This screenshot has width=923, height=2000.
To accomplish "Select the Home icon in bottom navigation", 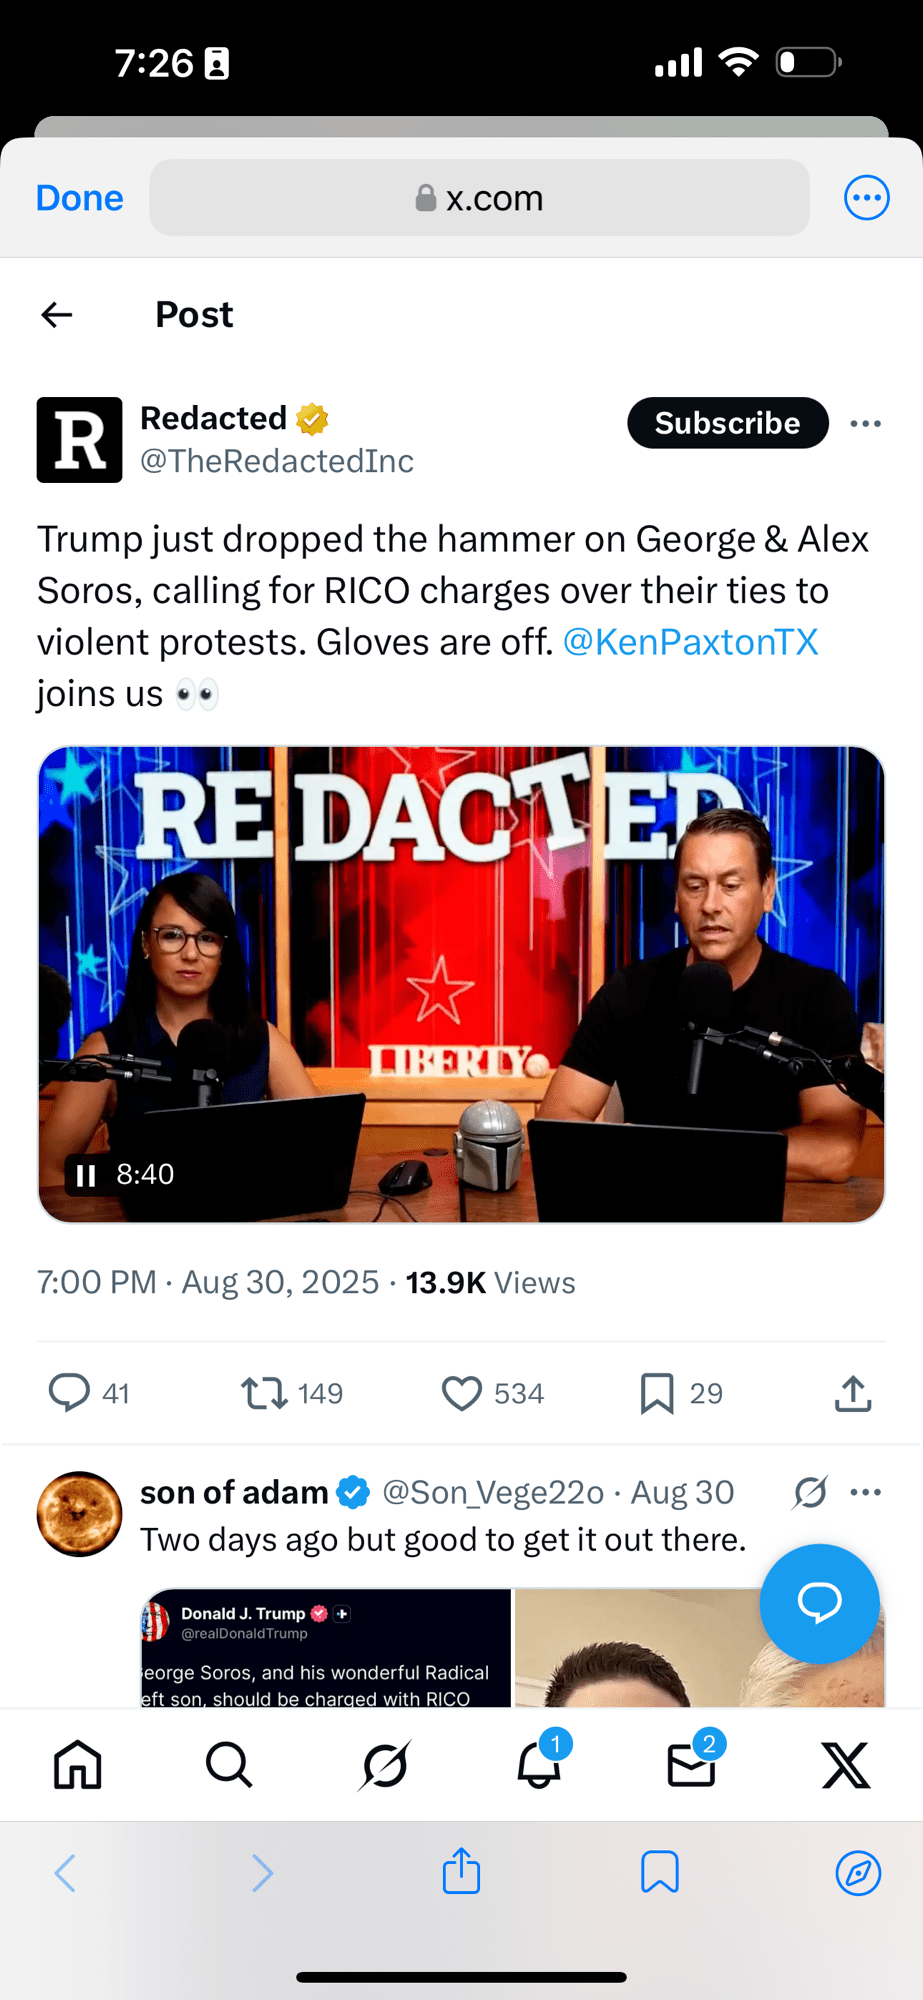I will 77,1764.
